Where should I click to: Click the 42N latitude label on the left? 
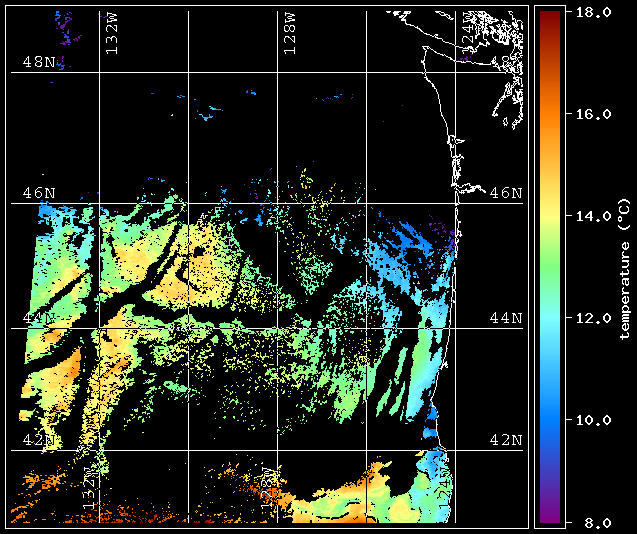click(x=39, y=439)
